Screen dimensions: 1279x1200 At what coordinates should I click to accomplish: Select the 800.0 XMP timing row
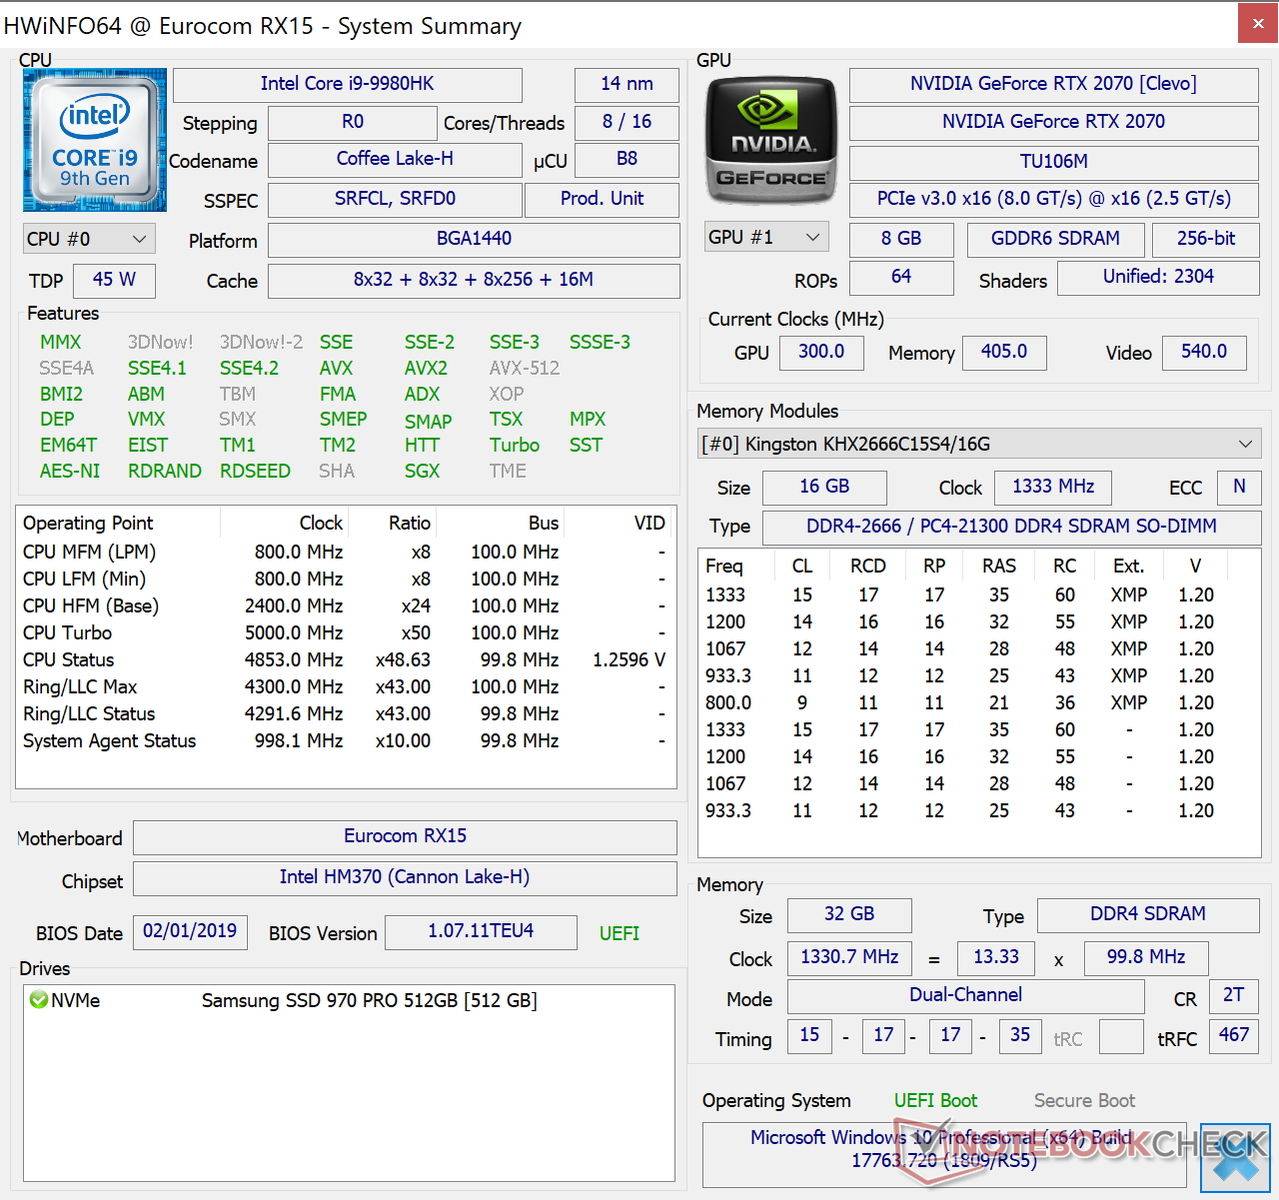tap(978, 703)
